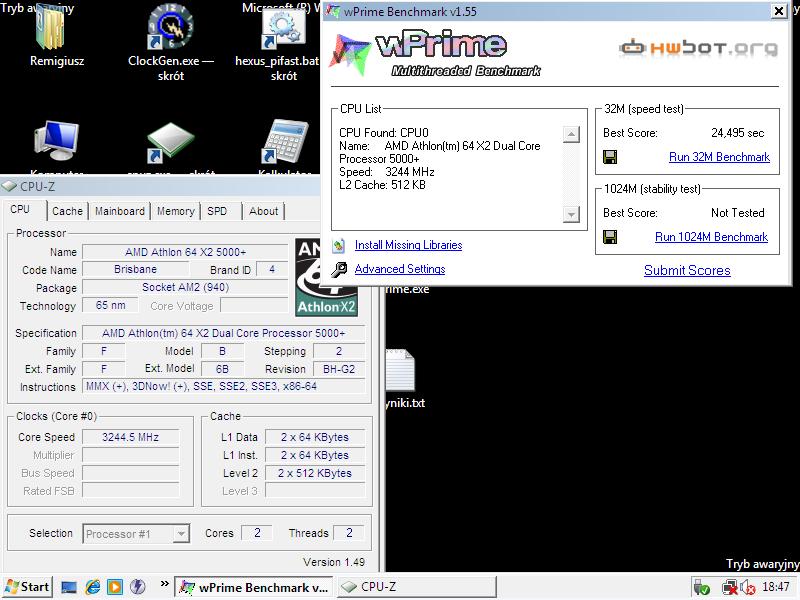Switch to the About tab
800x600 pixels.
pyautogui.click(x=264, y=211)
